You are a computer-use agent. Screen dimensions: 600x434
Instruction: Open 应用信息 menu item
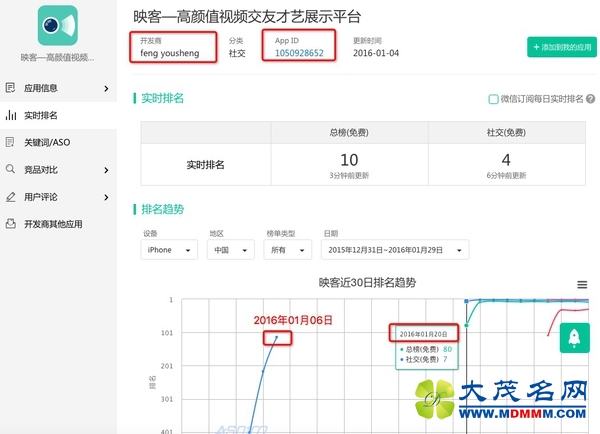point(59,88)
